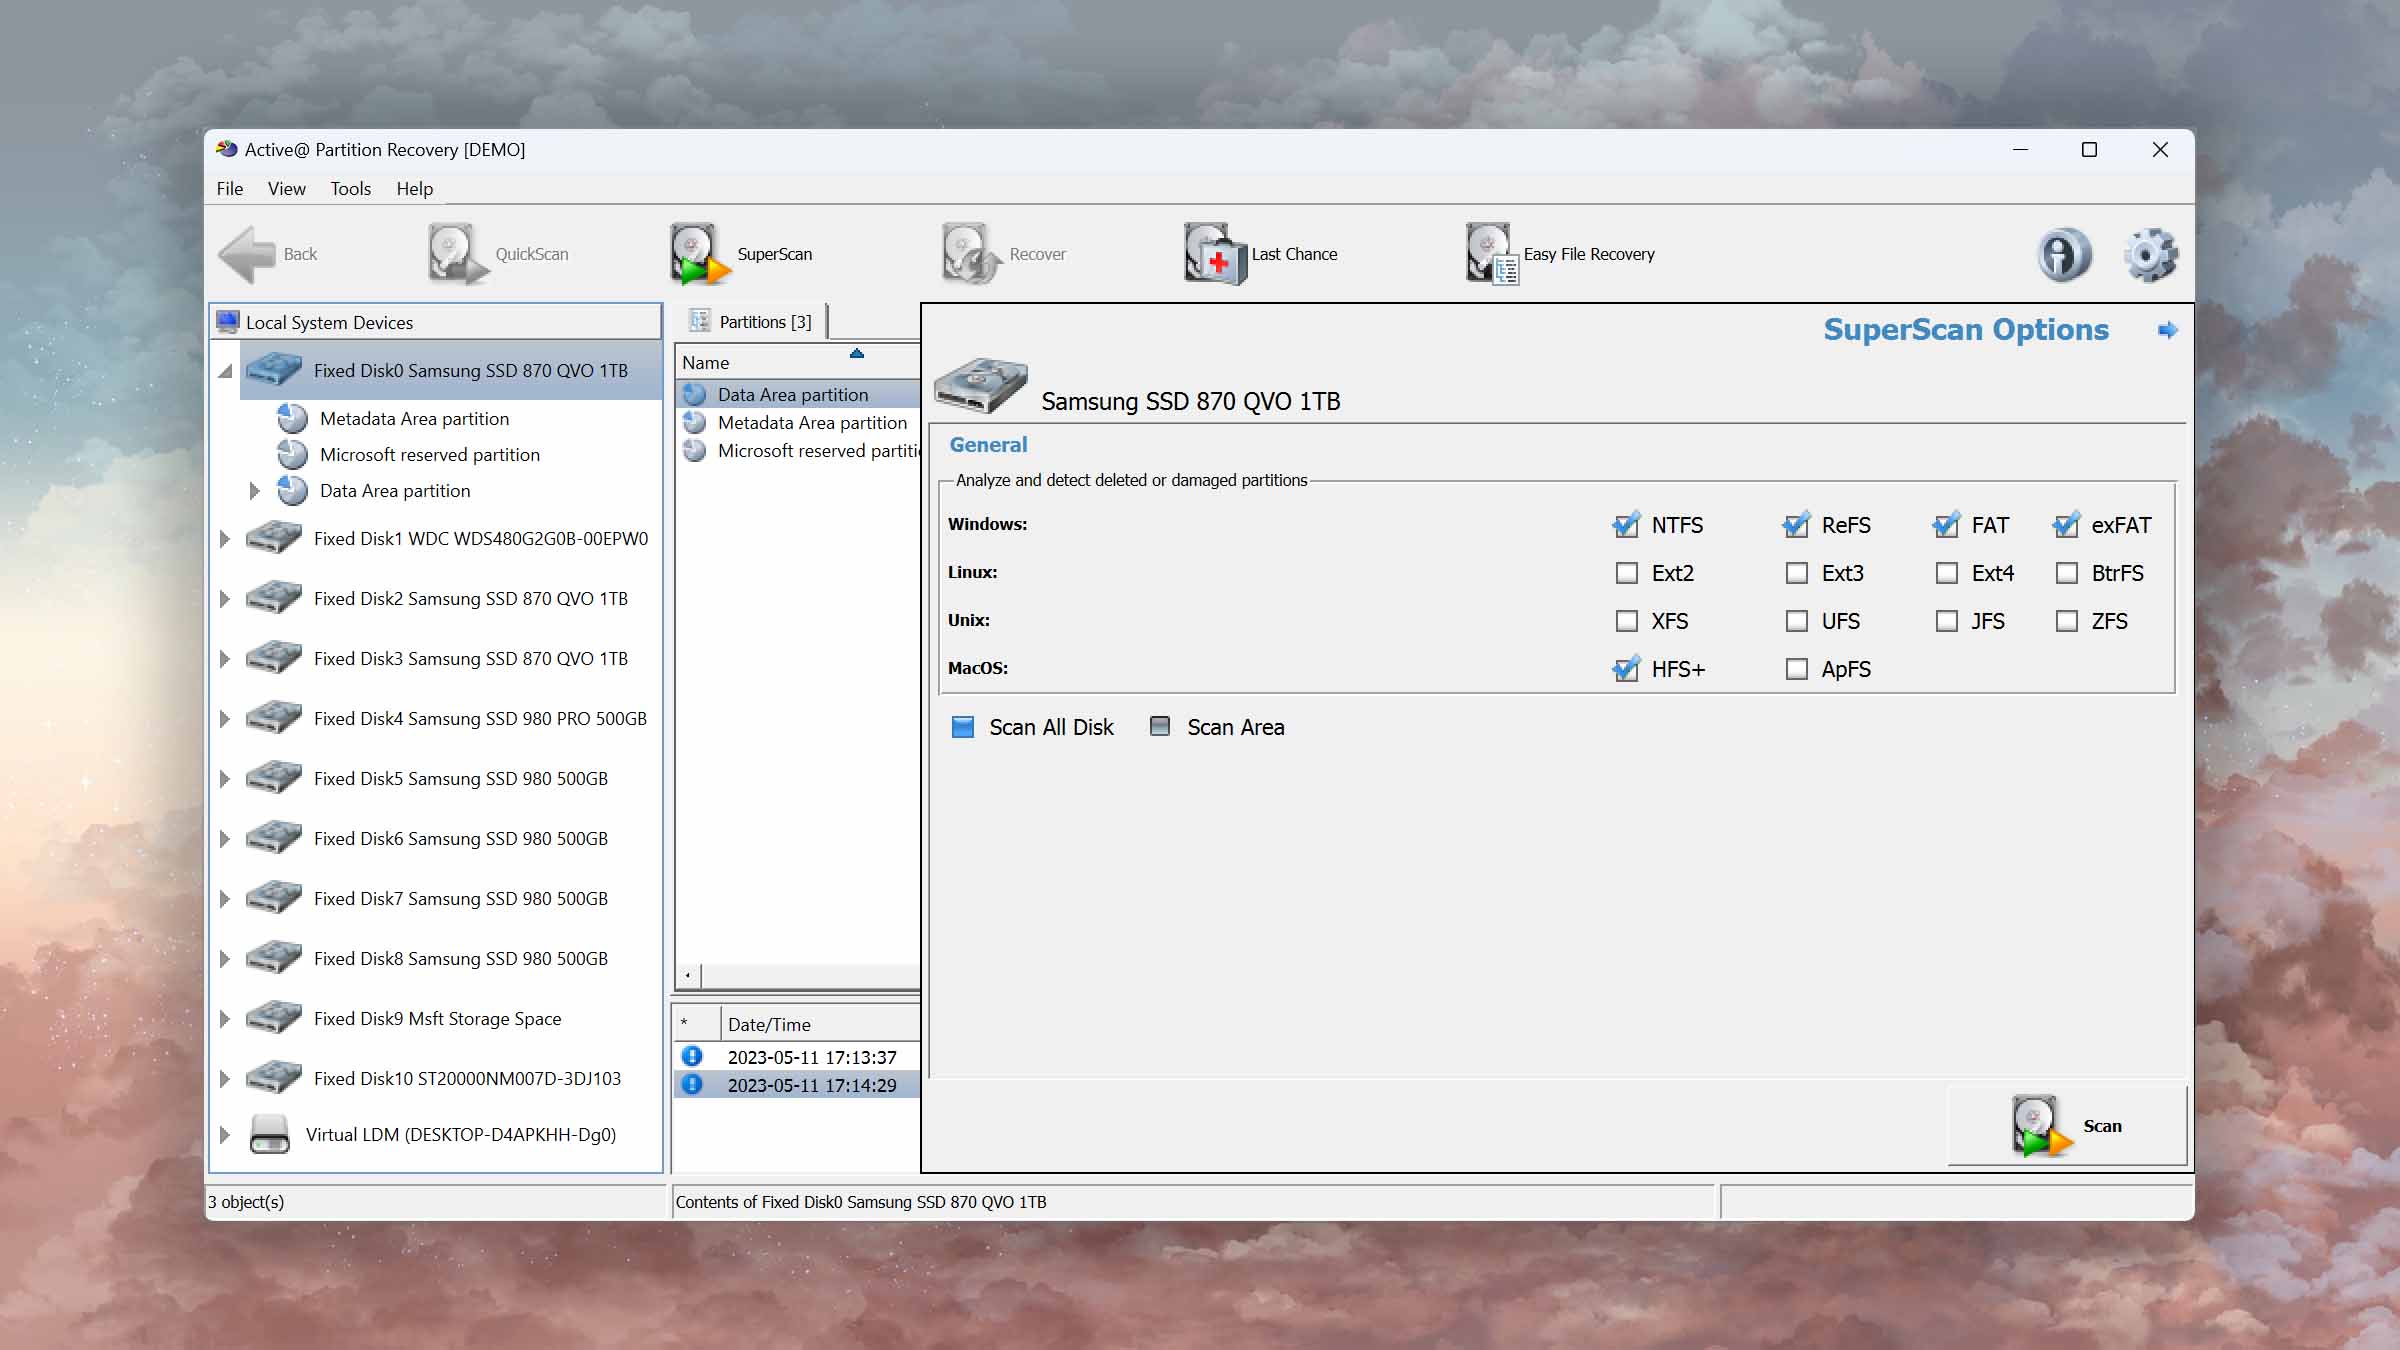The width and height of the screenshot is (2400, 1350).
Task: Expand the Data Area partition tree node
Action: tap(254, 490)
